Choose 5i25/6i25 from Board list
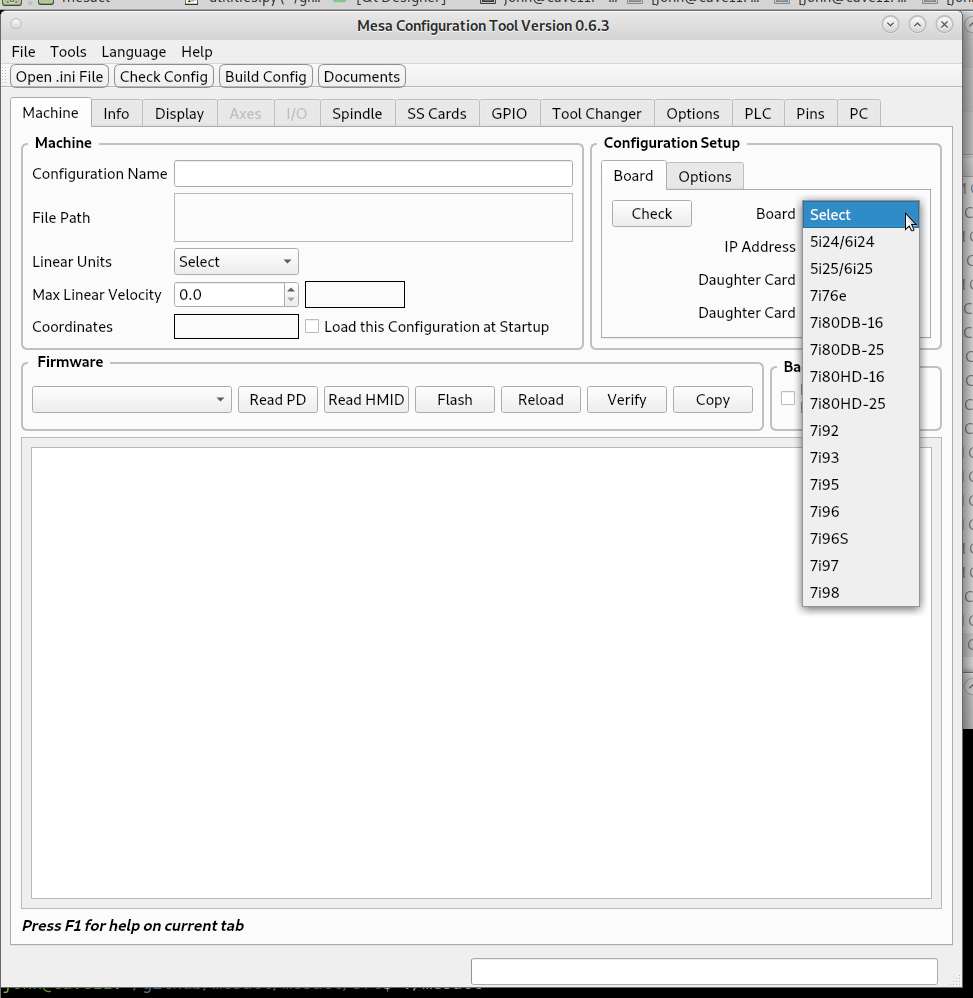 [860, 269]
